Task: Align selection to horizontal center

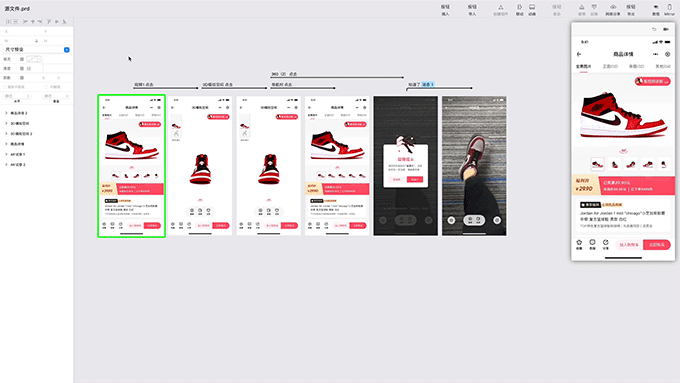Action: point(33,21)
